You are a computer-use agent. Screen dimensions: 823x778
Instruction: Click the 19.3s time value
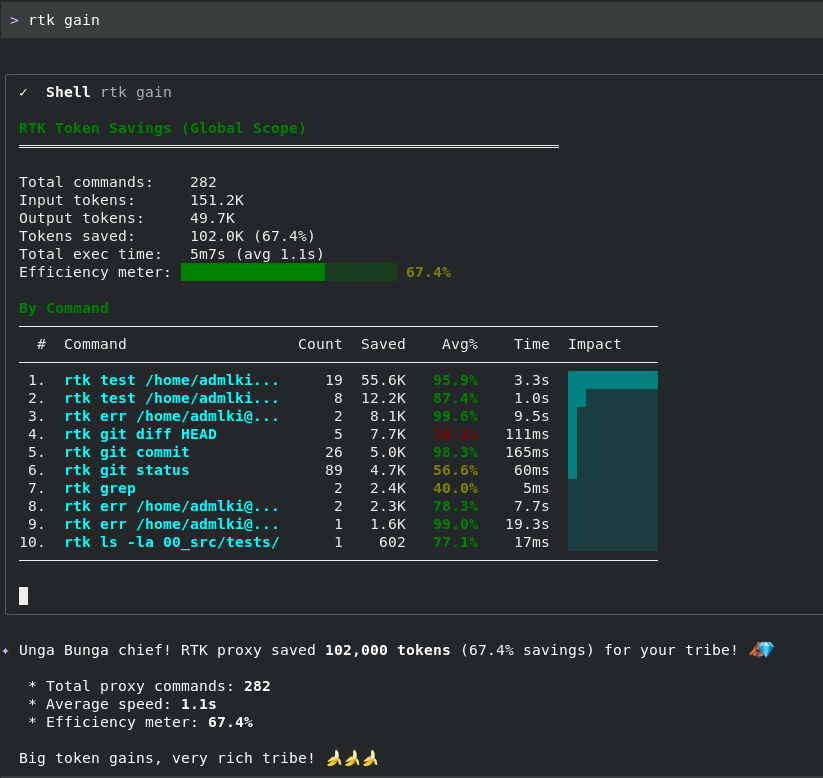point(527,524)
